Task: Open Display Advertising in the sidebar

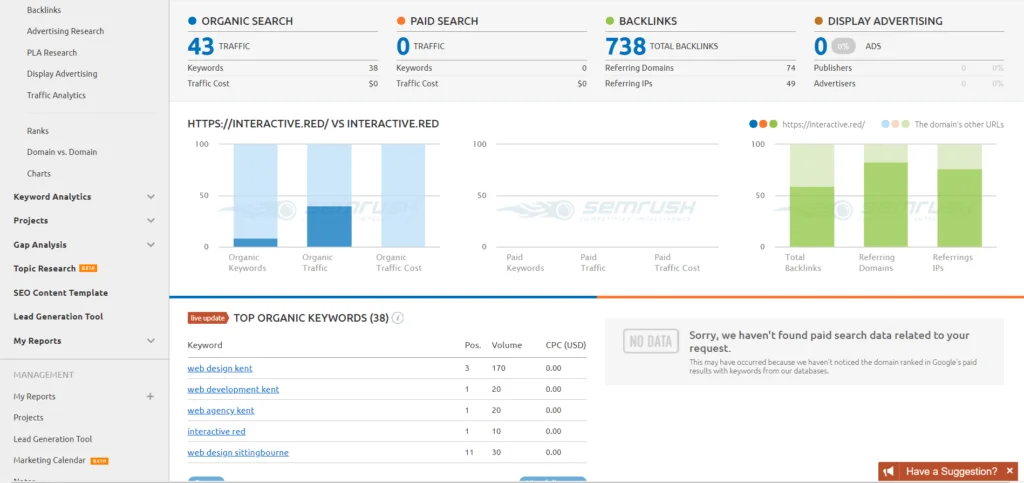Action: point(62,74)
